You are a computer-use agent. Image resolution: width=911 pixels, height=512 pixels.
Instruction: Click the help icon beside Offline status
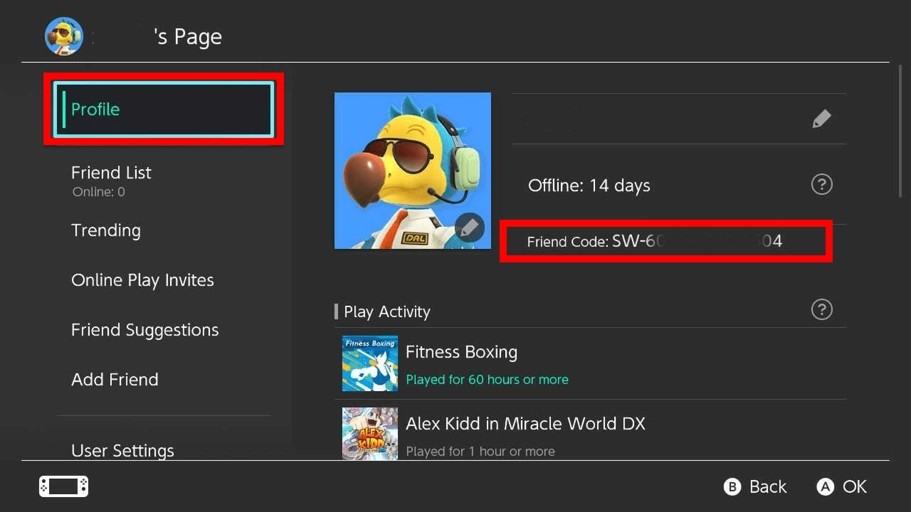tap(821, 185)
